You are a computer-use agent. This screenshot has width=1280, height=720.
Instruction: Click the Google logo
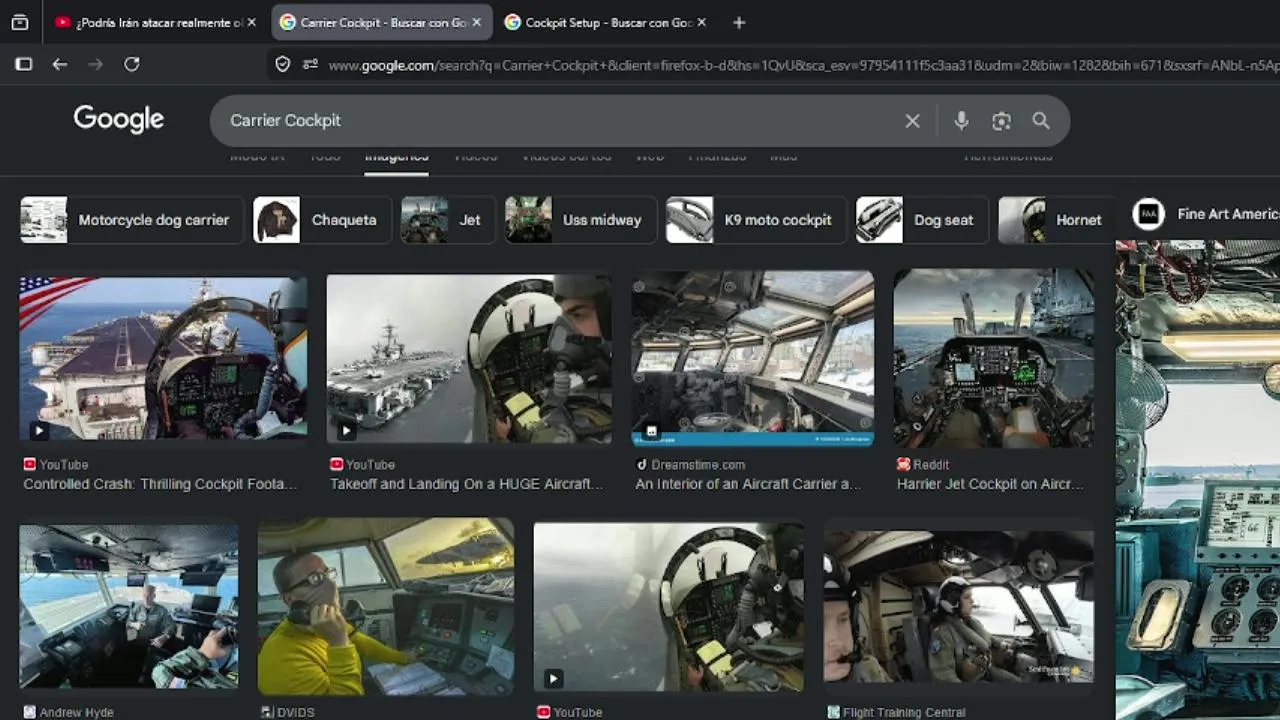click(x=118, y=119)
